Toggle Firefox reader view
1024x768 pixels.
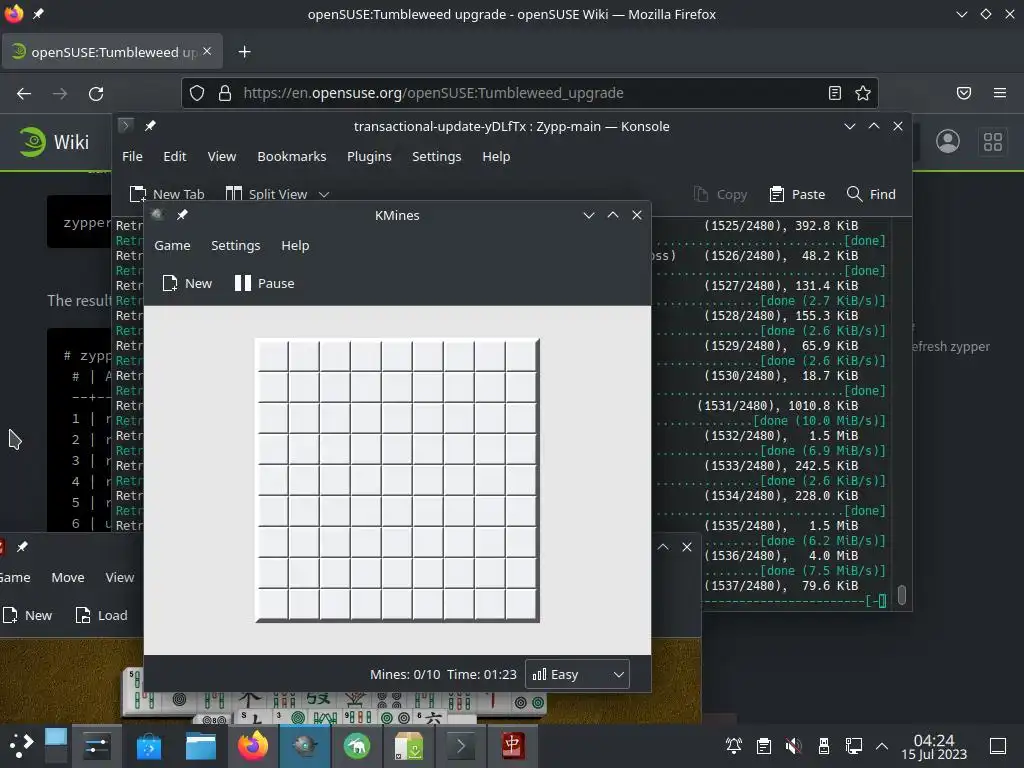pos(835,93)
